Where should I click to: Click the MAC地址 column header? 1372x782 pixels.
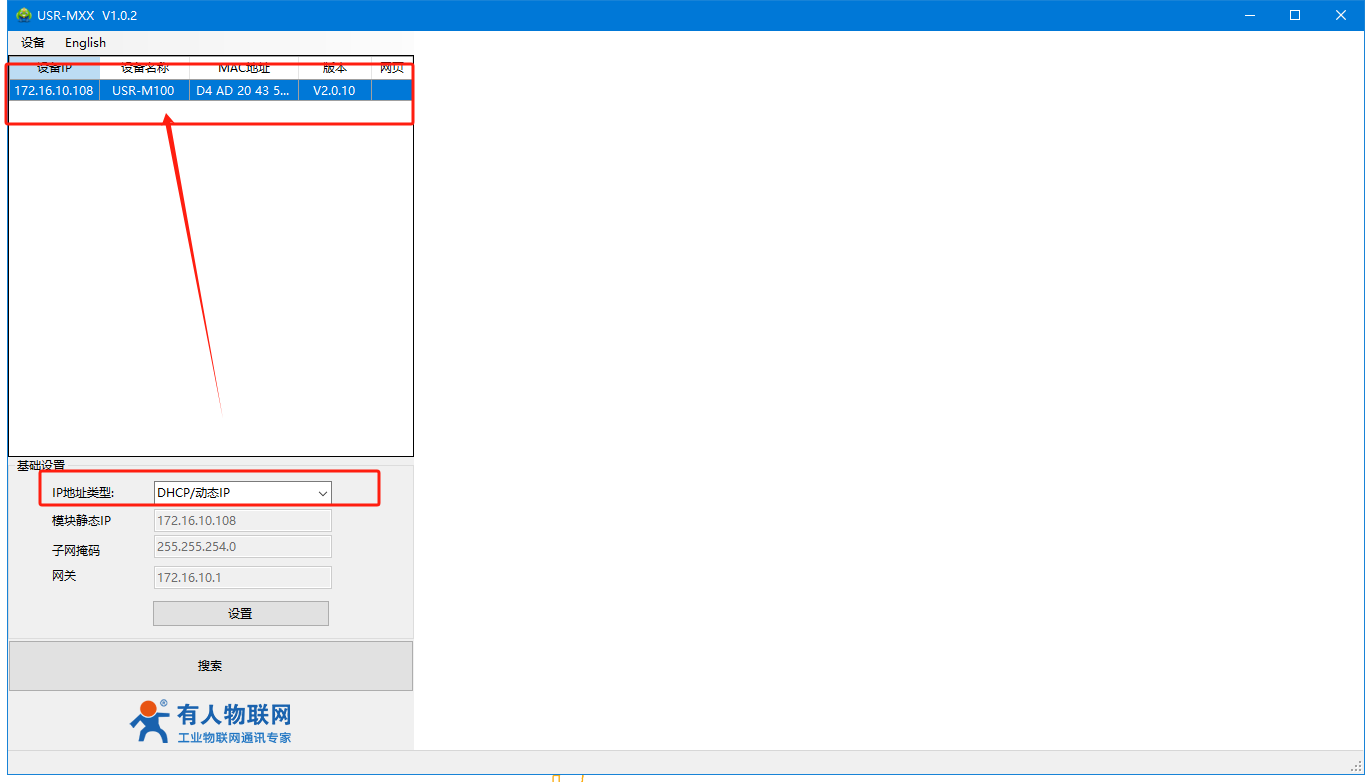[x=244, y=68]
